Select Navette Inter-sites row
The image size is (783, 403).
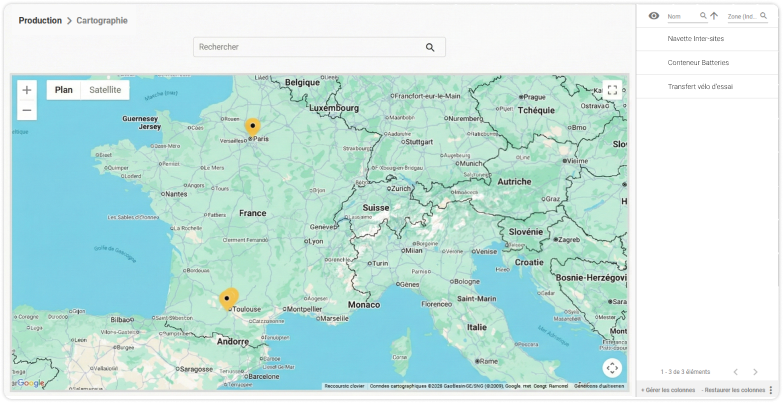click(x=707, y=38)
